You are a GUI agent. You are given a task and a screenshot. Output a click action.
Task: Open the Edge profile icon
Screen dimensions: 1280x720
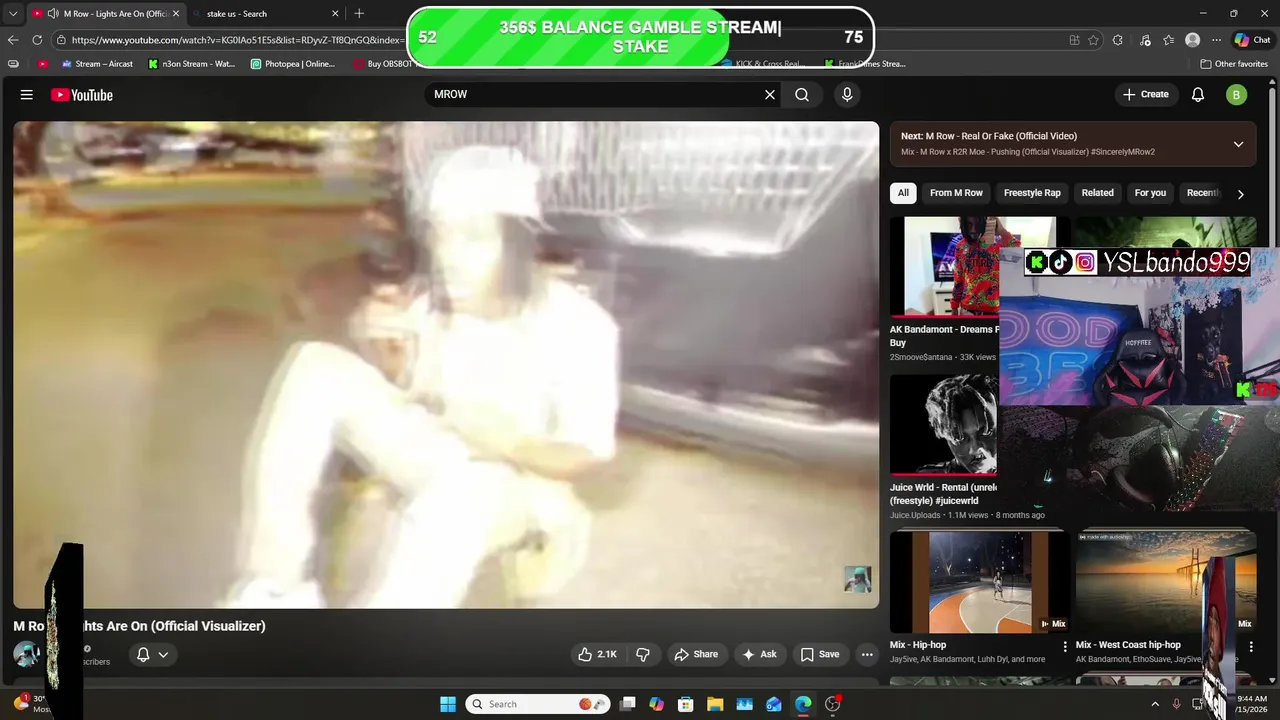point(1192,40)
